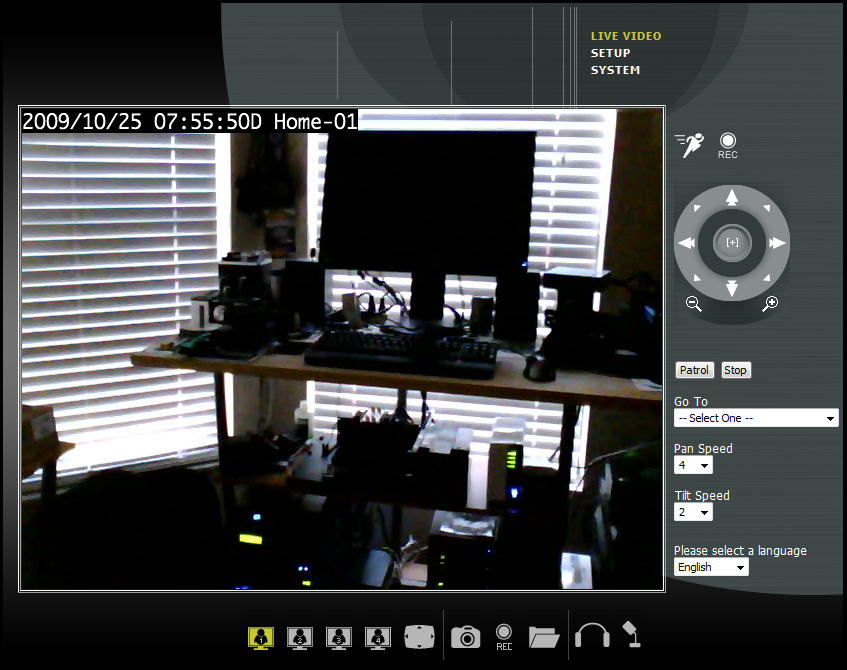This screenshot has height=670, width=847.
Task: Open the SYSTEM menu
Action: pyautogui.click(x=615, y=70)
